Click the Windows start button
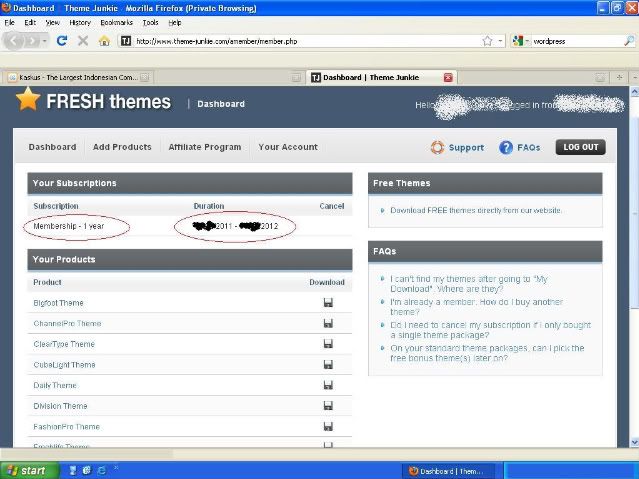 [29, 470]
